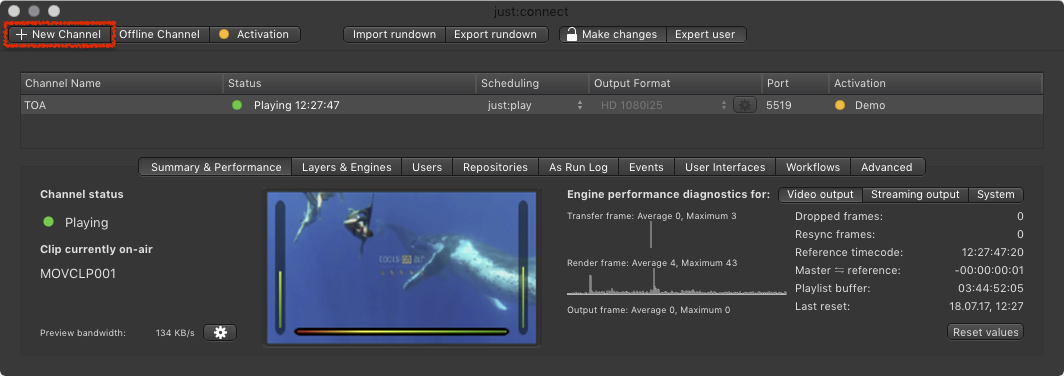This screenshot has width=1064, height=376.
Task: Click Reference timecode value 12:27:47:20
Action: point(992,252)
